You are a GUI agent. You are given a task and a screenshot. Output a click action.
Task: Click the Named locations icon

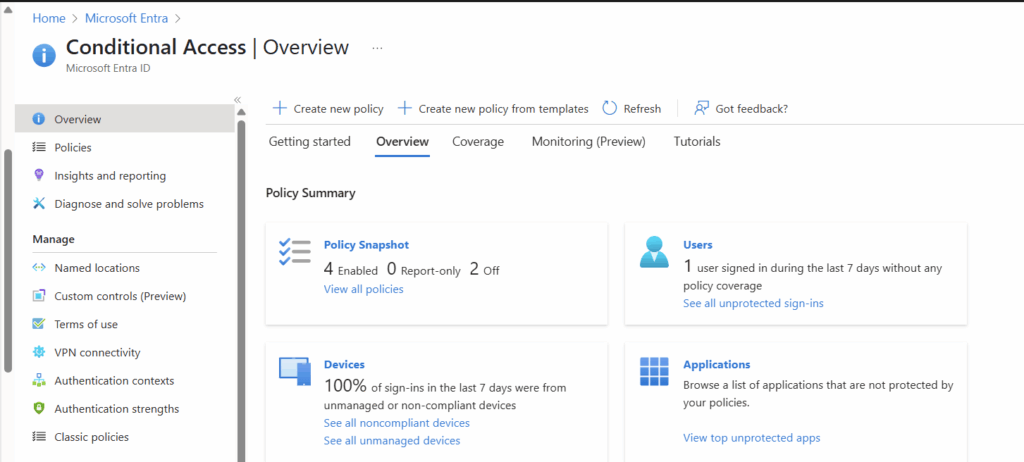[x=39, y=267]
